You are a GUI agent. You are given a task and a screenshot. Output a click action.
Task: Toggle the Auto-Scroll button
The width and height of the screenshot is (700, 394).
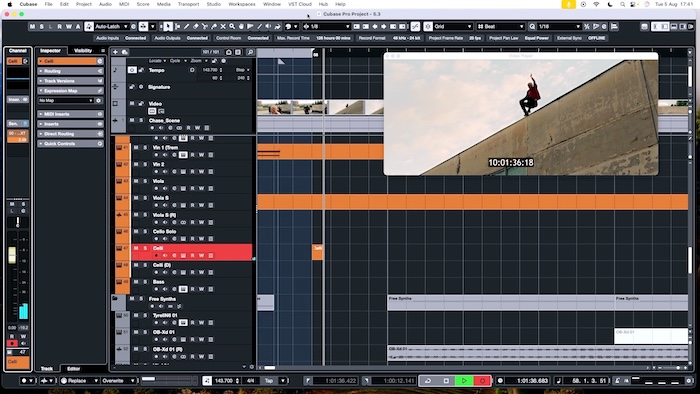143,26
